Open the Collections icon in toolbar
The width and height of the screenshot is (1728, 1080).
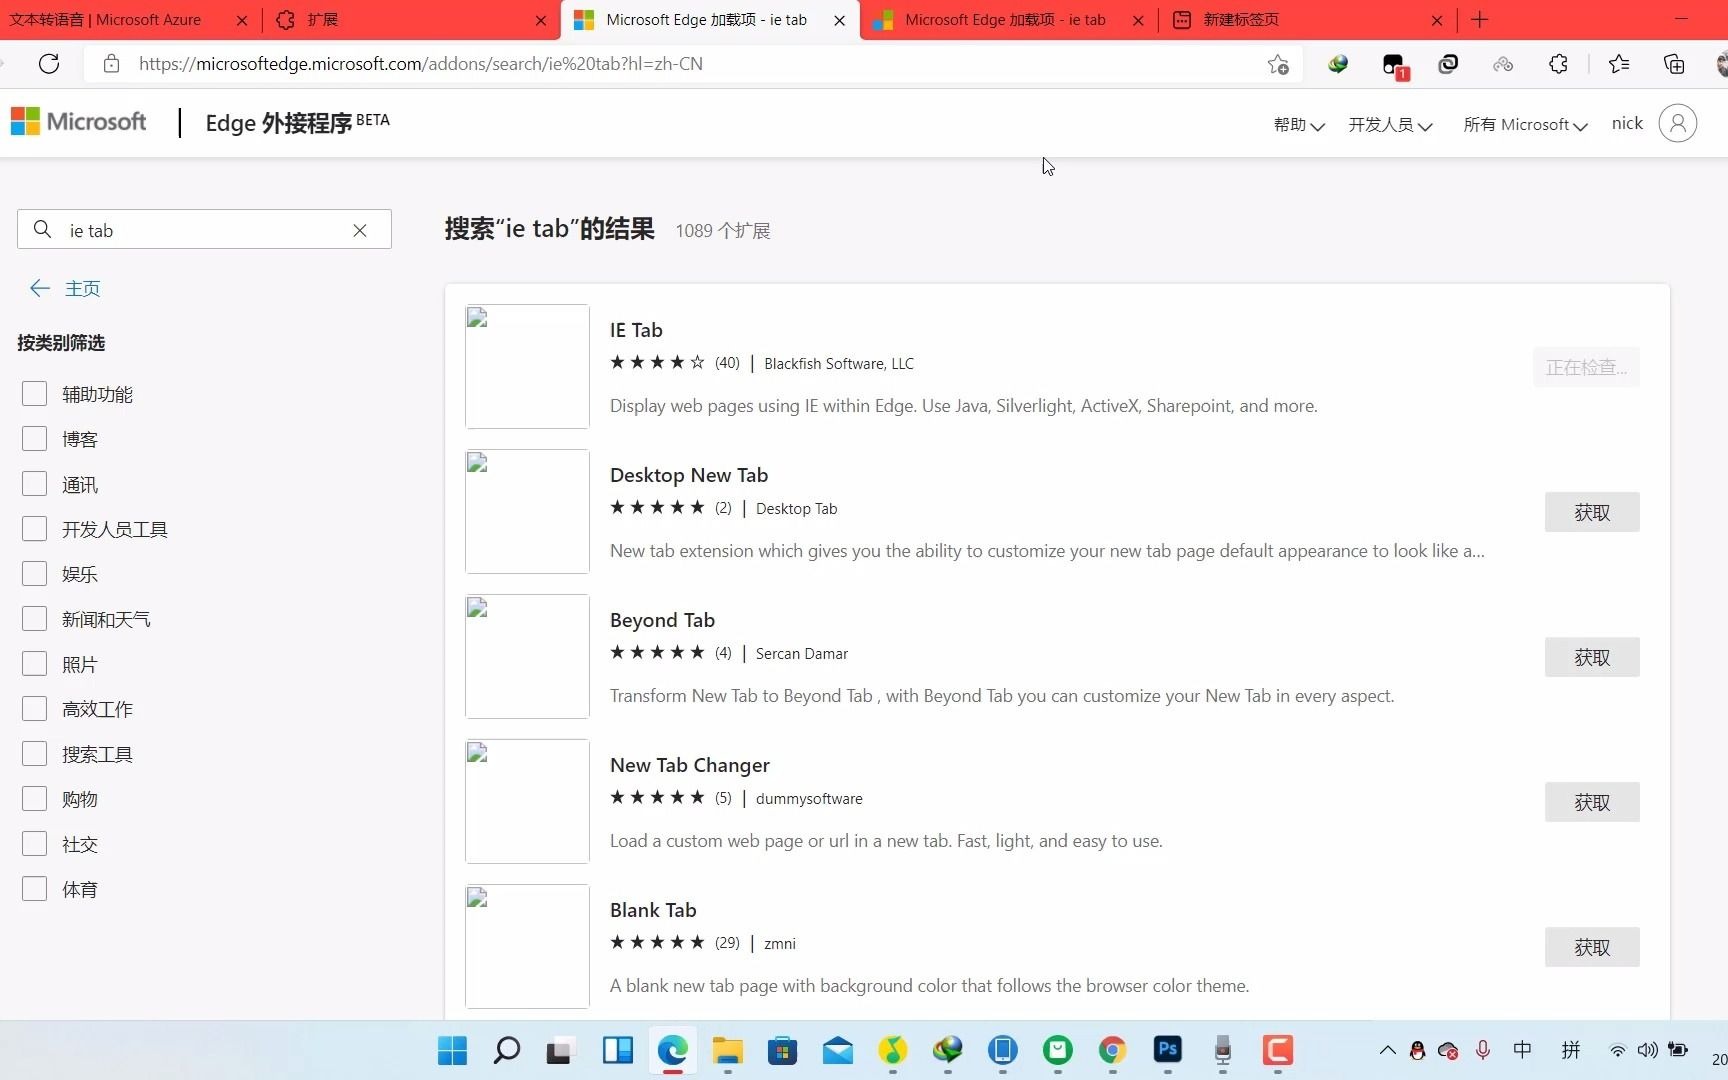1674,64
